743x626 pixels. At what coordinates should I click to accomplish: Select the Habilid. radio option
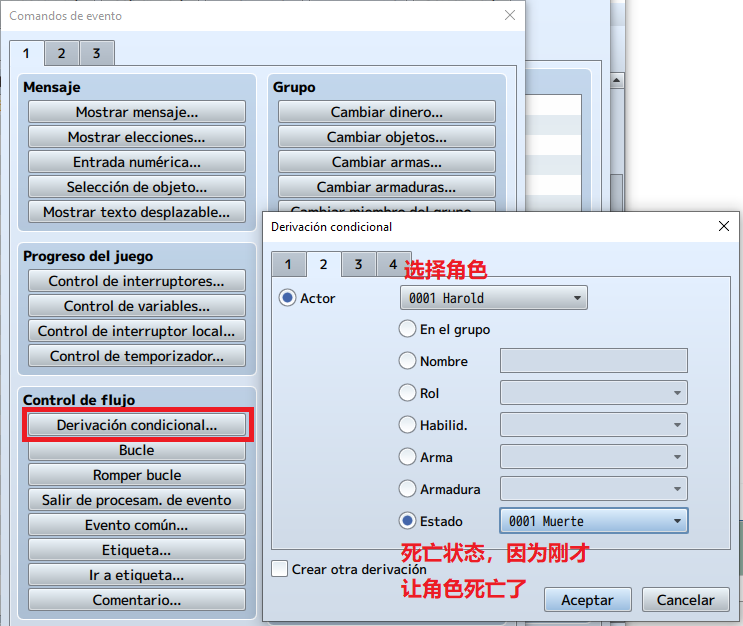coord(407,425)
